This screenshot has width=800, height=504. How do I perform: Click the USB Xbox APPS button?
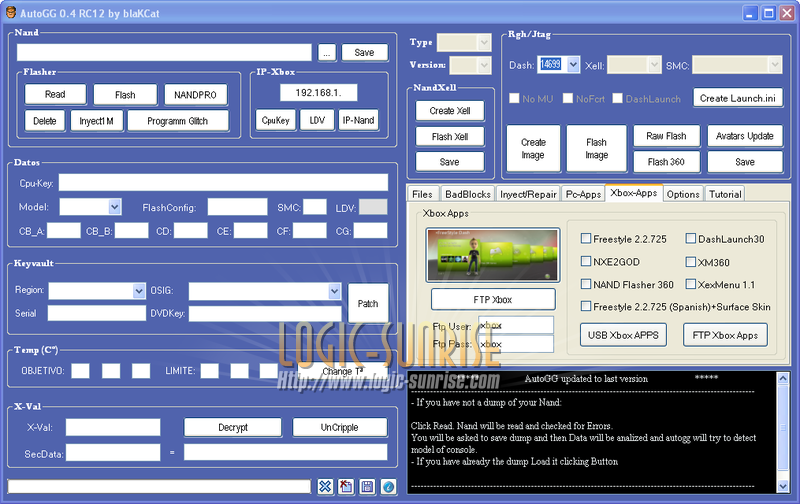pyautogui.click(x=623, y=335)
